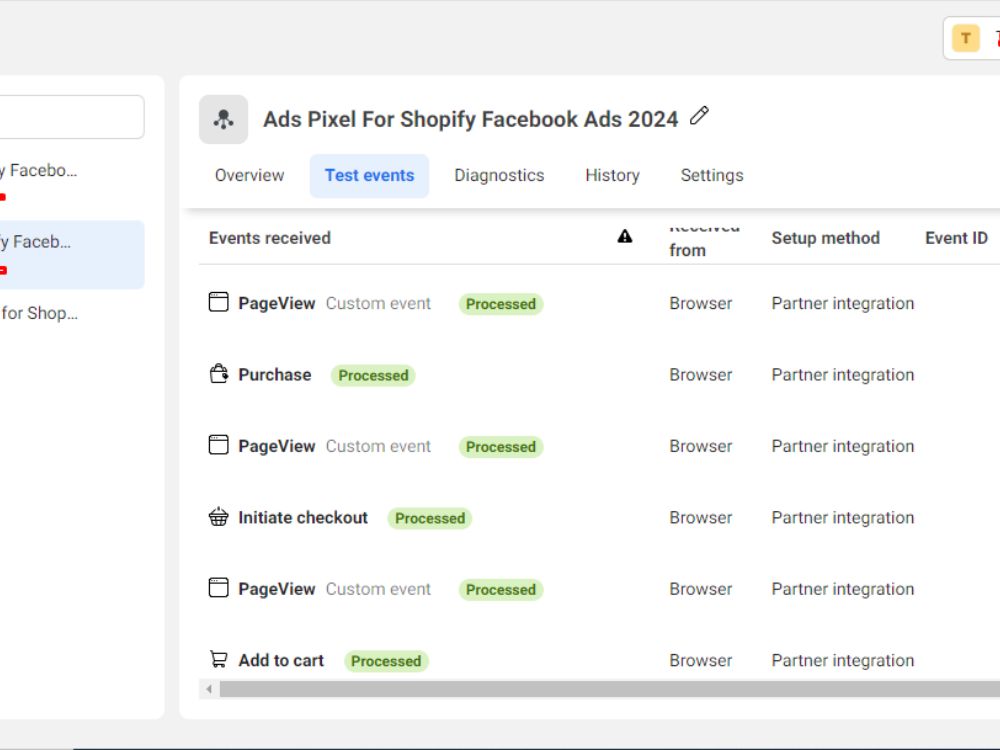Screen dimensions: 1000x750
Task: Click the first PageView browser window icon
Action: pyautogui.click(x=219, y=302)
